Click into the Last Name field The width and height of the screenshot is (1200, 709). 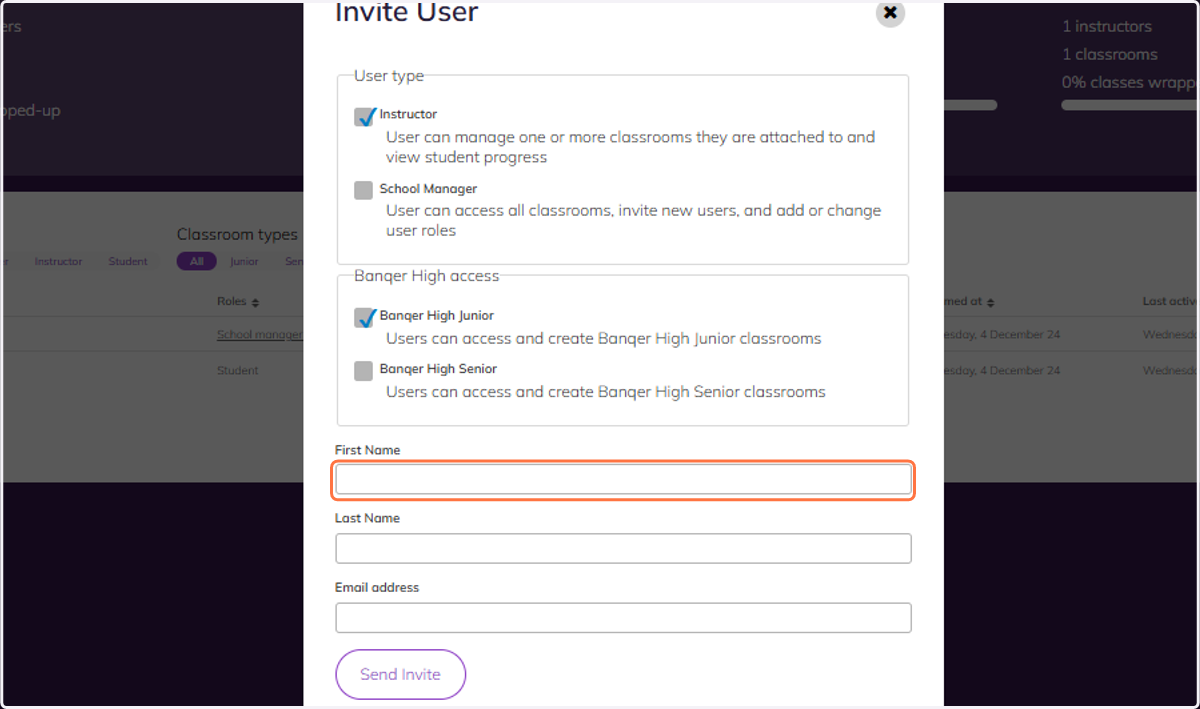click(623, 549)
